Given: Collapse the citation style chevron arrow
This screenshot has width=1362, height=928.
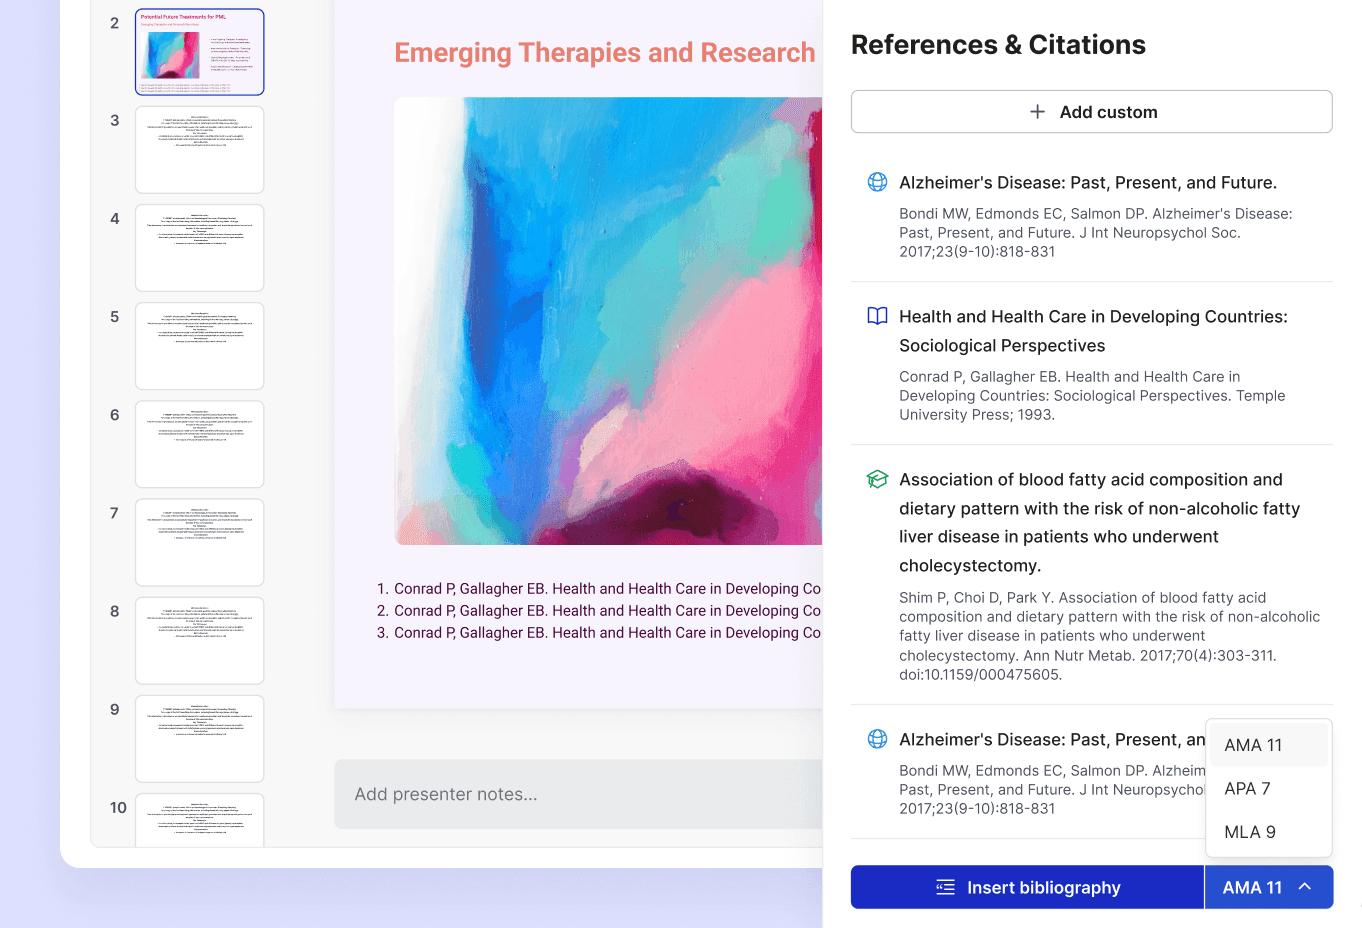Looking at the screenshot, I should pyautogui.click(x=1305, y=887).
